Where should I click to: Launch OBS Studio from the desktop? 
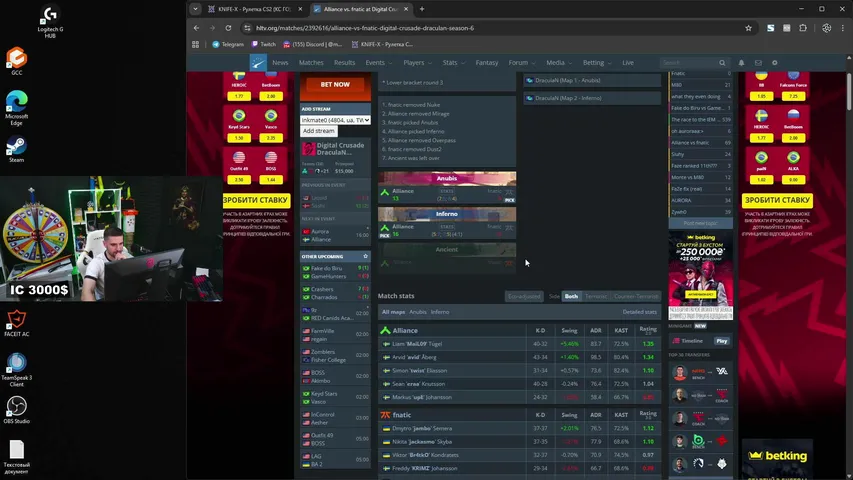point(16,409)
